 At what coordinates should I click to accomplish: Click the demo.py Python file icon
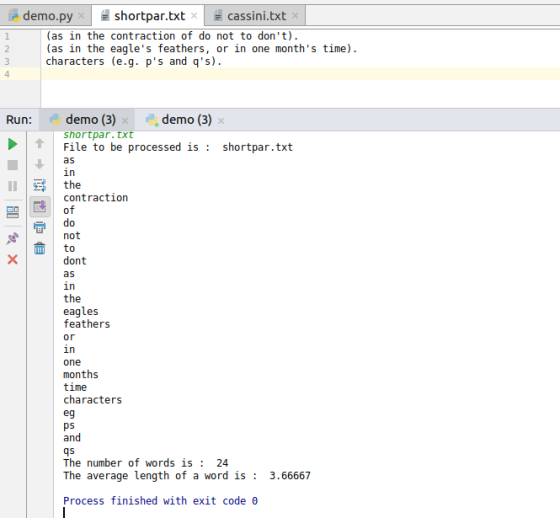(x=14, y=16)
